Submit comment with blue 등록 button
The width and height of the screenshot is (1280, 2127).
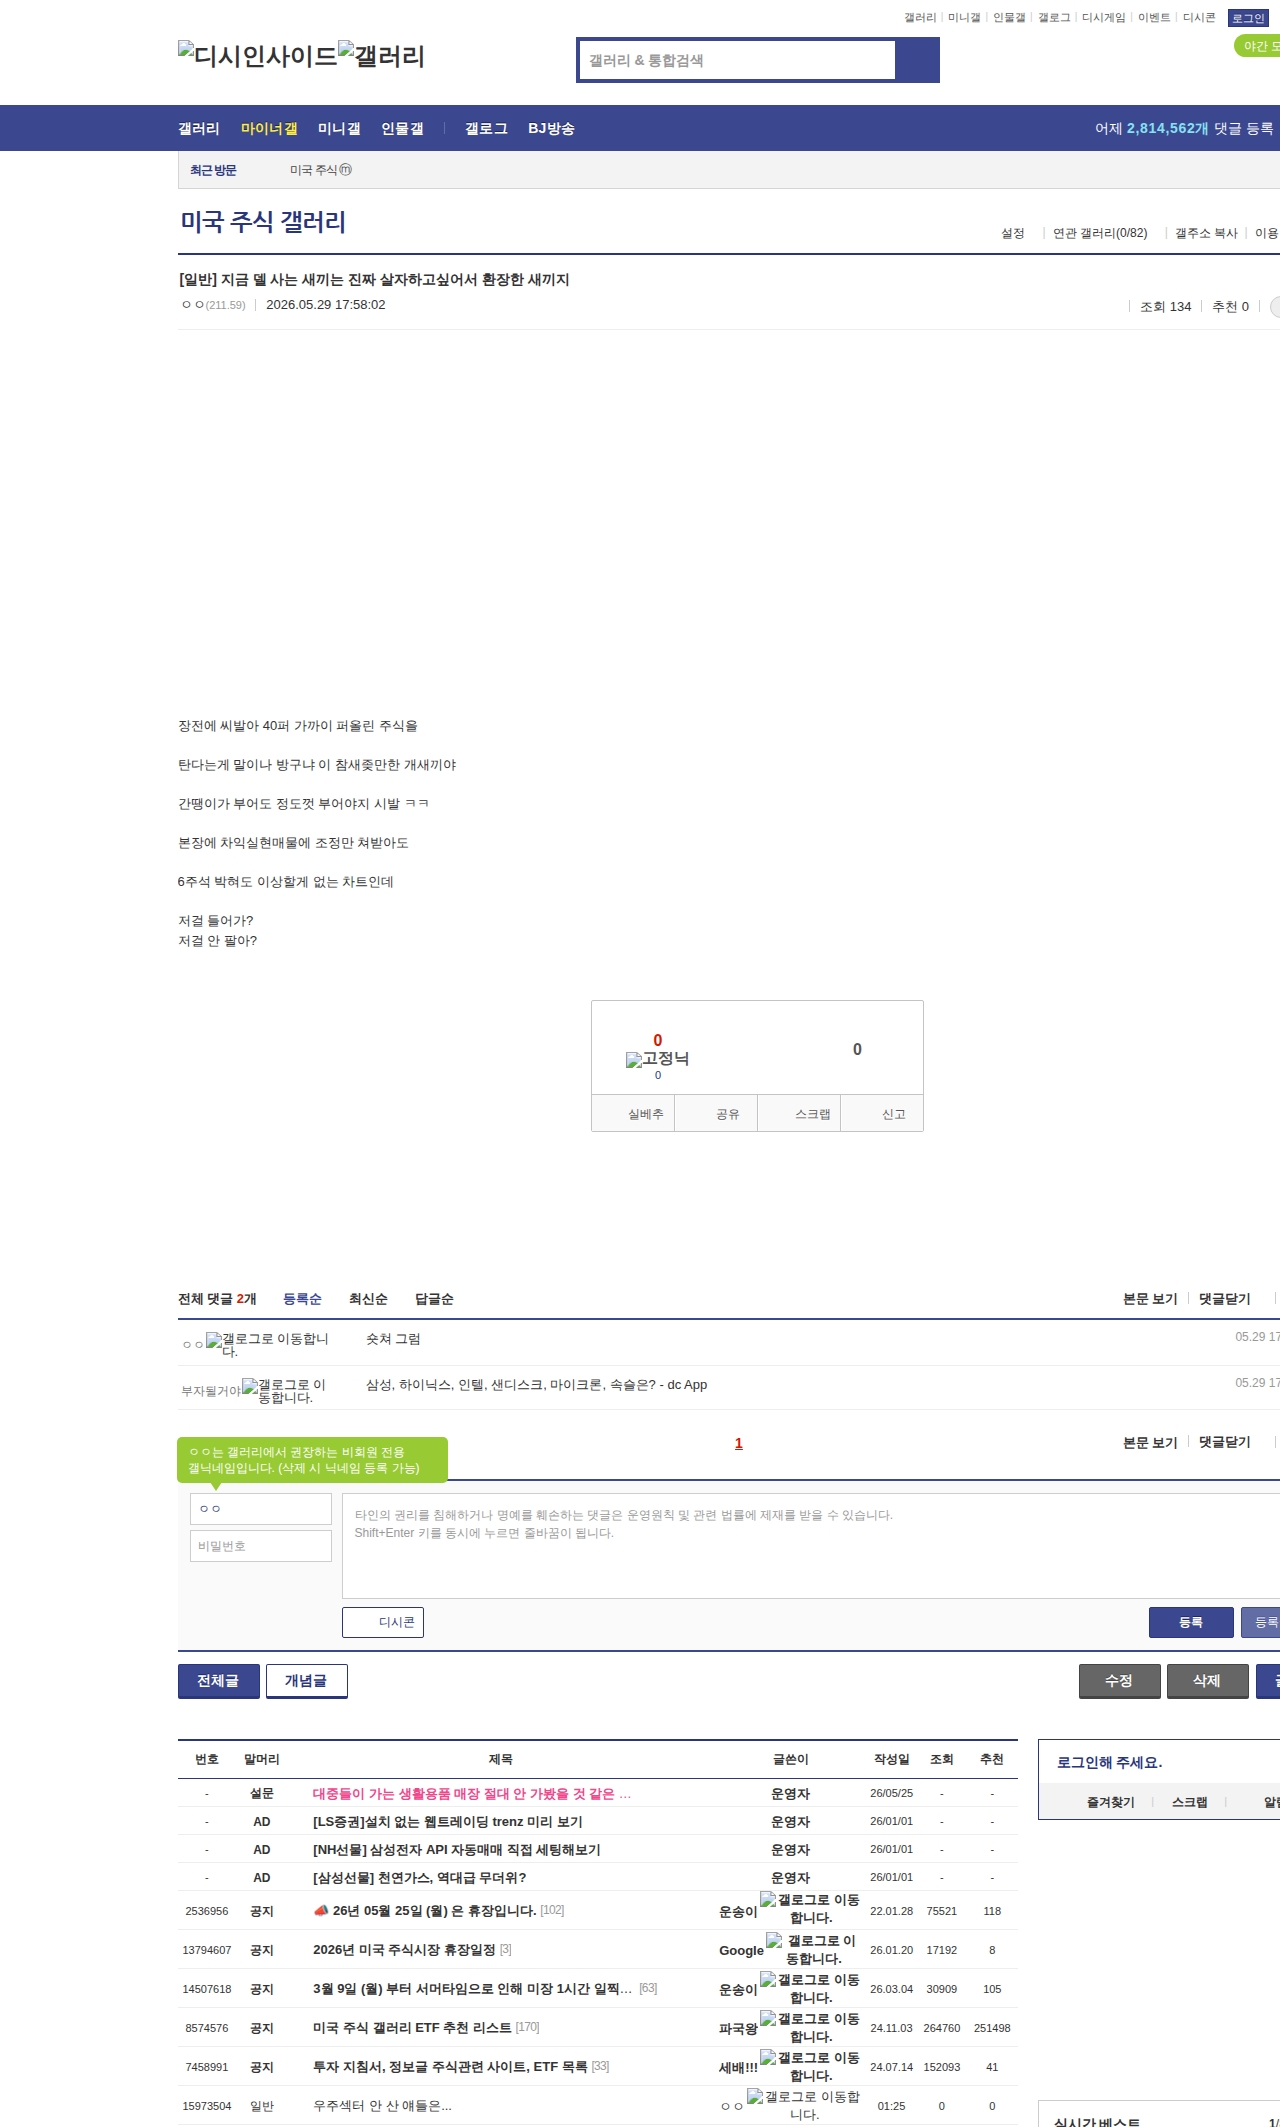[1191, 1622]
